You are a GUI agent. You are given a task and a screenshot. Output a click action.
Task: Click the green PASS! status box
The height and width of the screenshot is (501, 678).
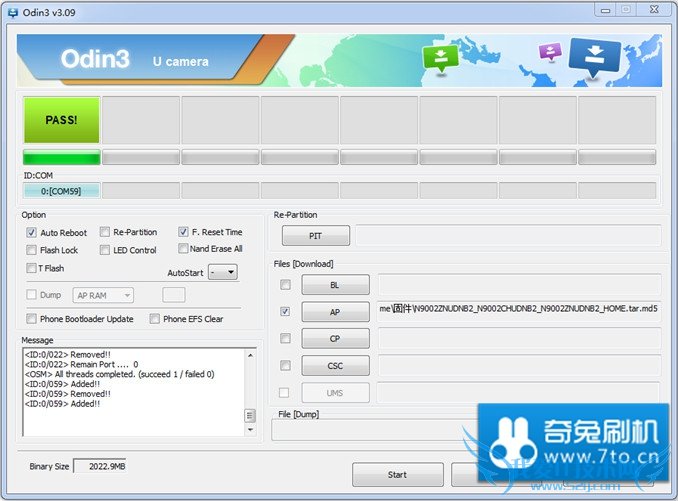[x=61, y=120]
